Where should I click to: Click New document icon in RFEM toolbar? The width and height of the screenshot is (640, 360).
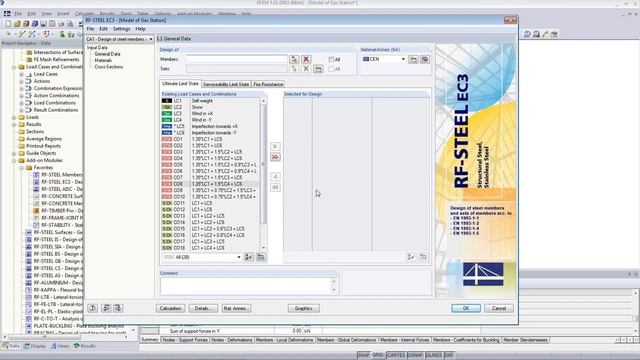(8, 24)
